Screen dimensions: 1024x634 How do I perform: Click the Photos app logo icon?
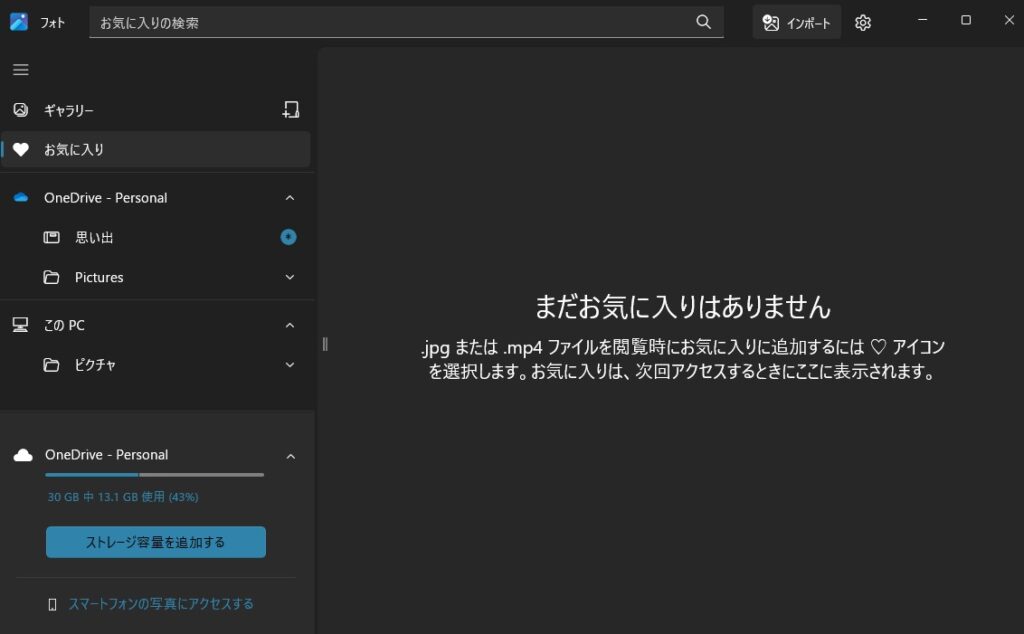click(x=19, y=22)
